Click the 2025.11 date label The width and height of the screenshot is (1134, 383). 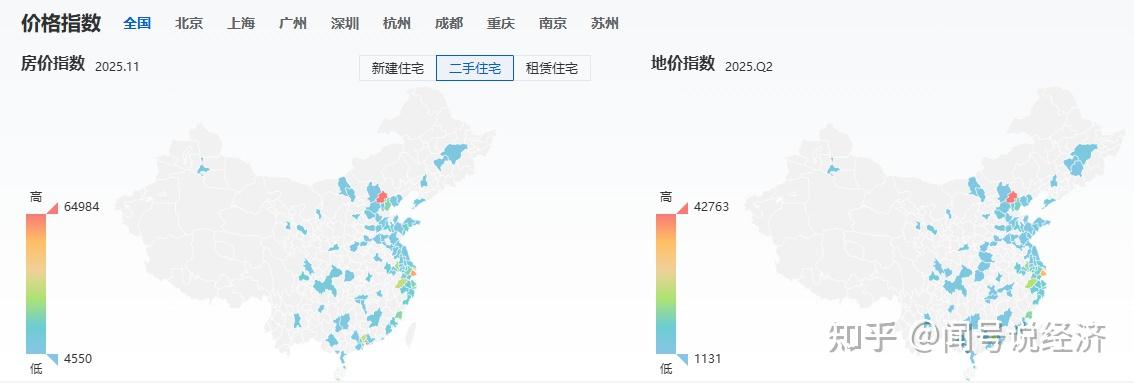(117, 66)
